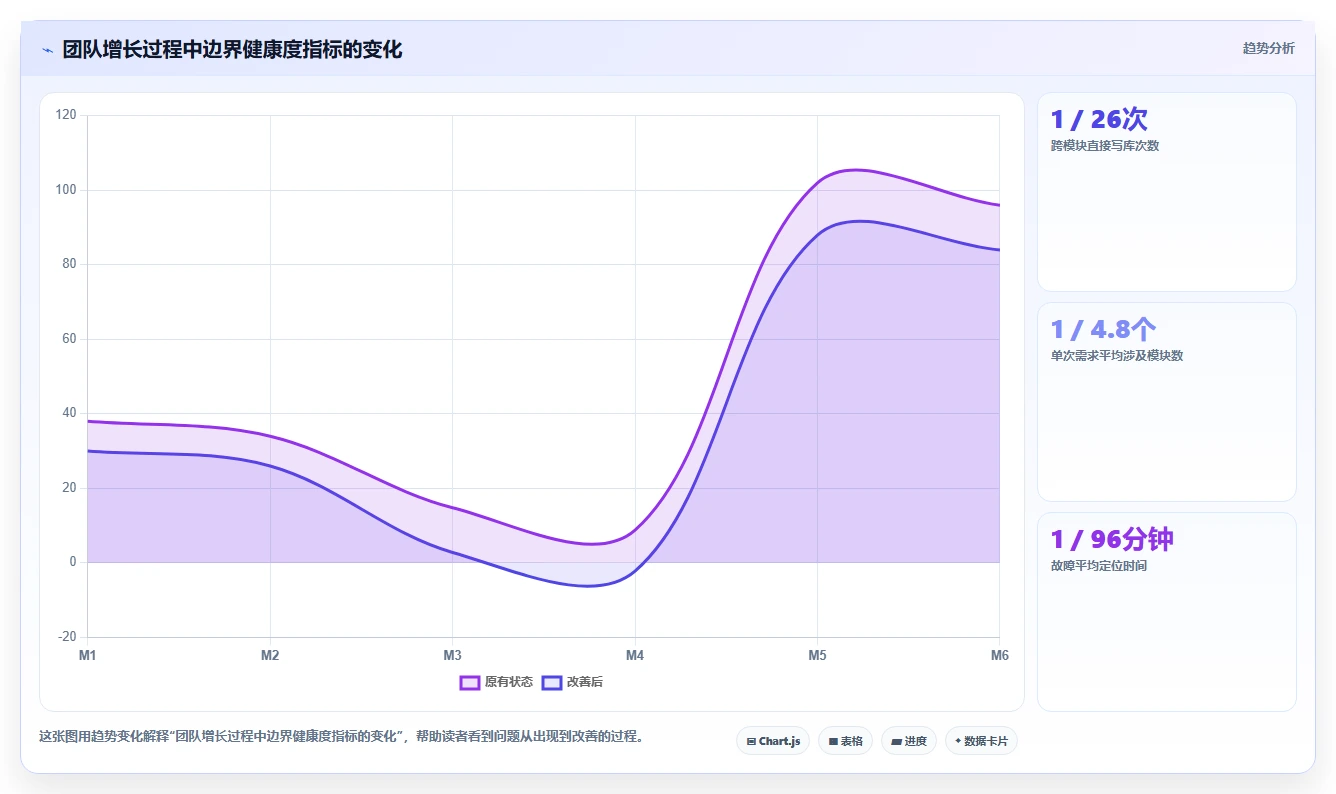Click the M1 axis label
The image size is (1336, 794).
click(x=88, y=656)
